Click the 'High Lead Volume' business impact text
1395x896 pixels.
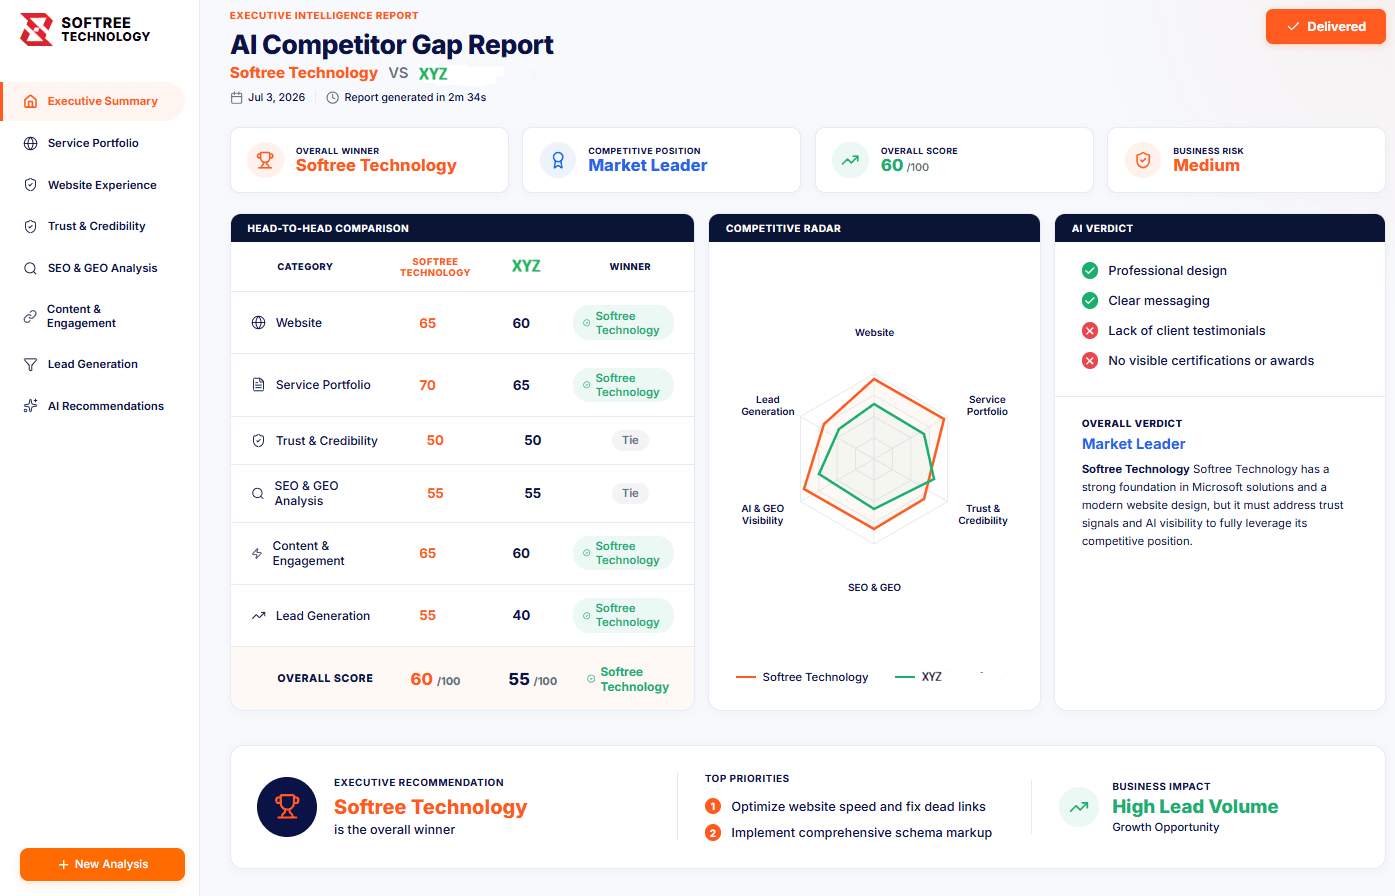tap(1195, 807)
